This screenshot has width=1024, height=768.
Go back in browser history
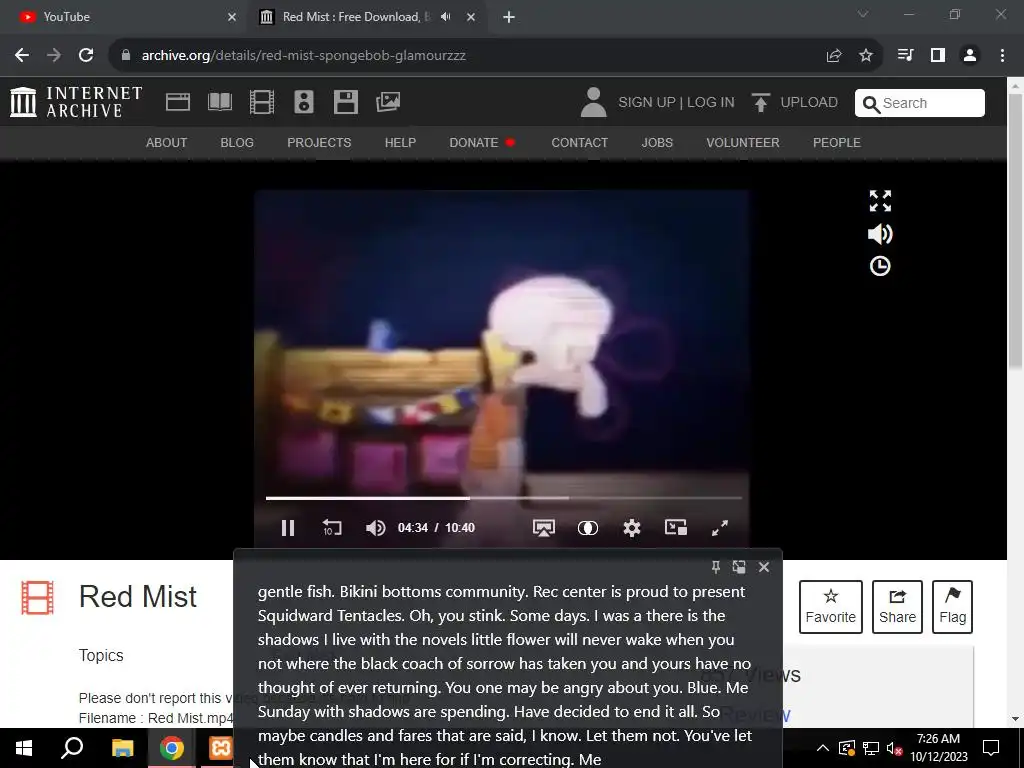pyautogui.click(x=22, y=56)
